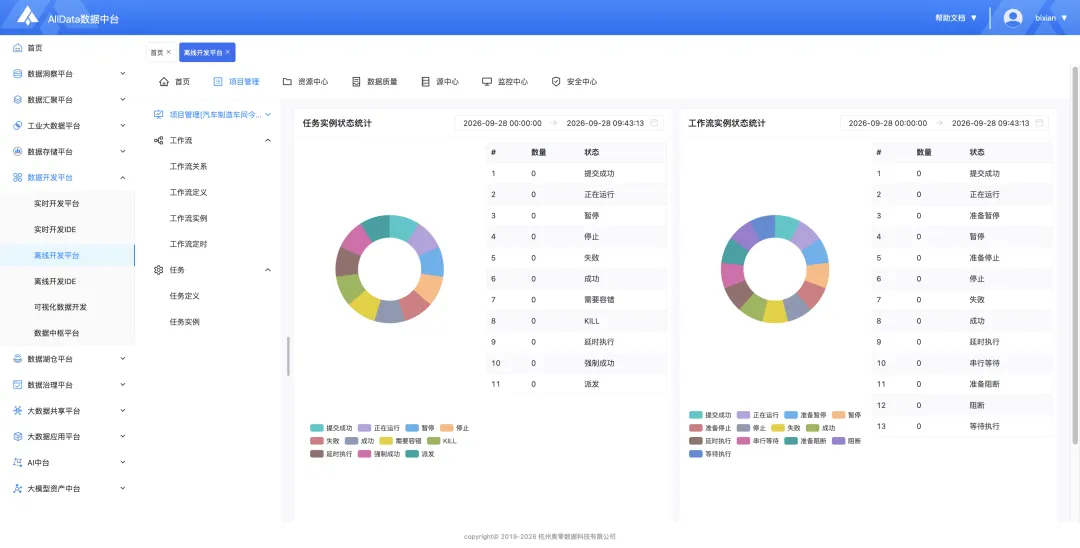
Task: Toggle 等待执行 legend in 工作流 chart
Action: tap(710, 454)
